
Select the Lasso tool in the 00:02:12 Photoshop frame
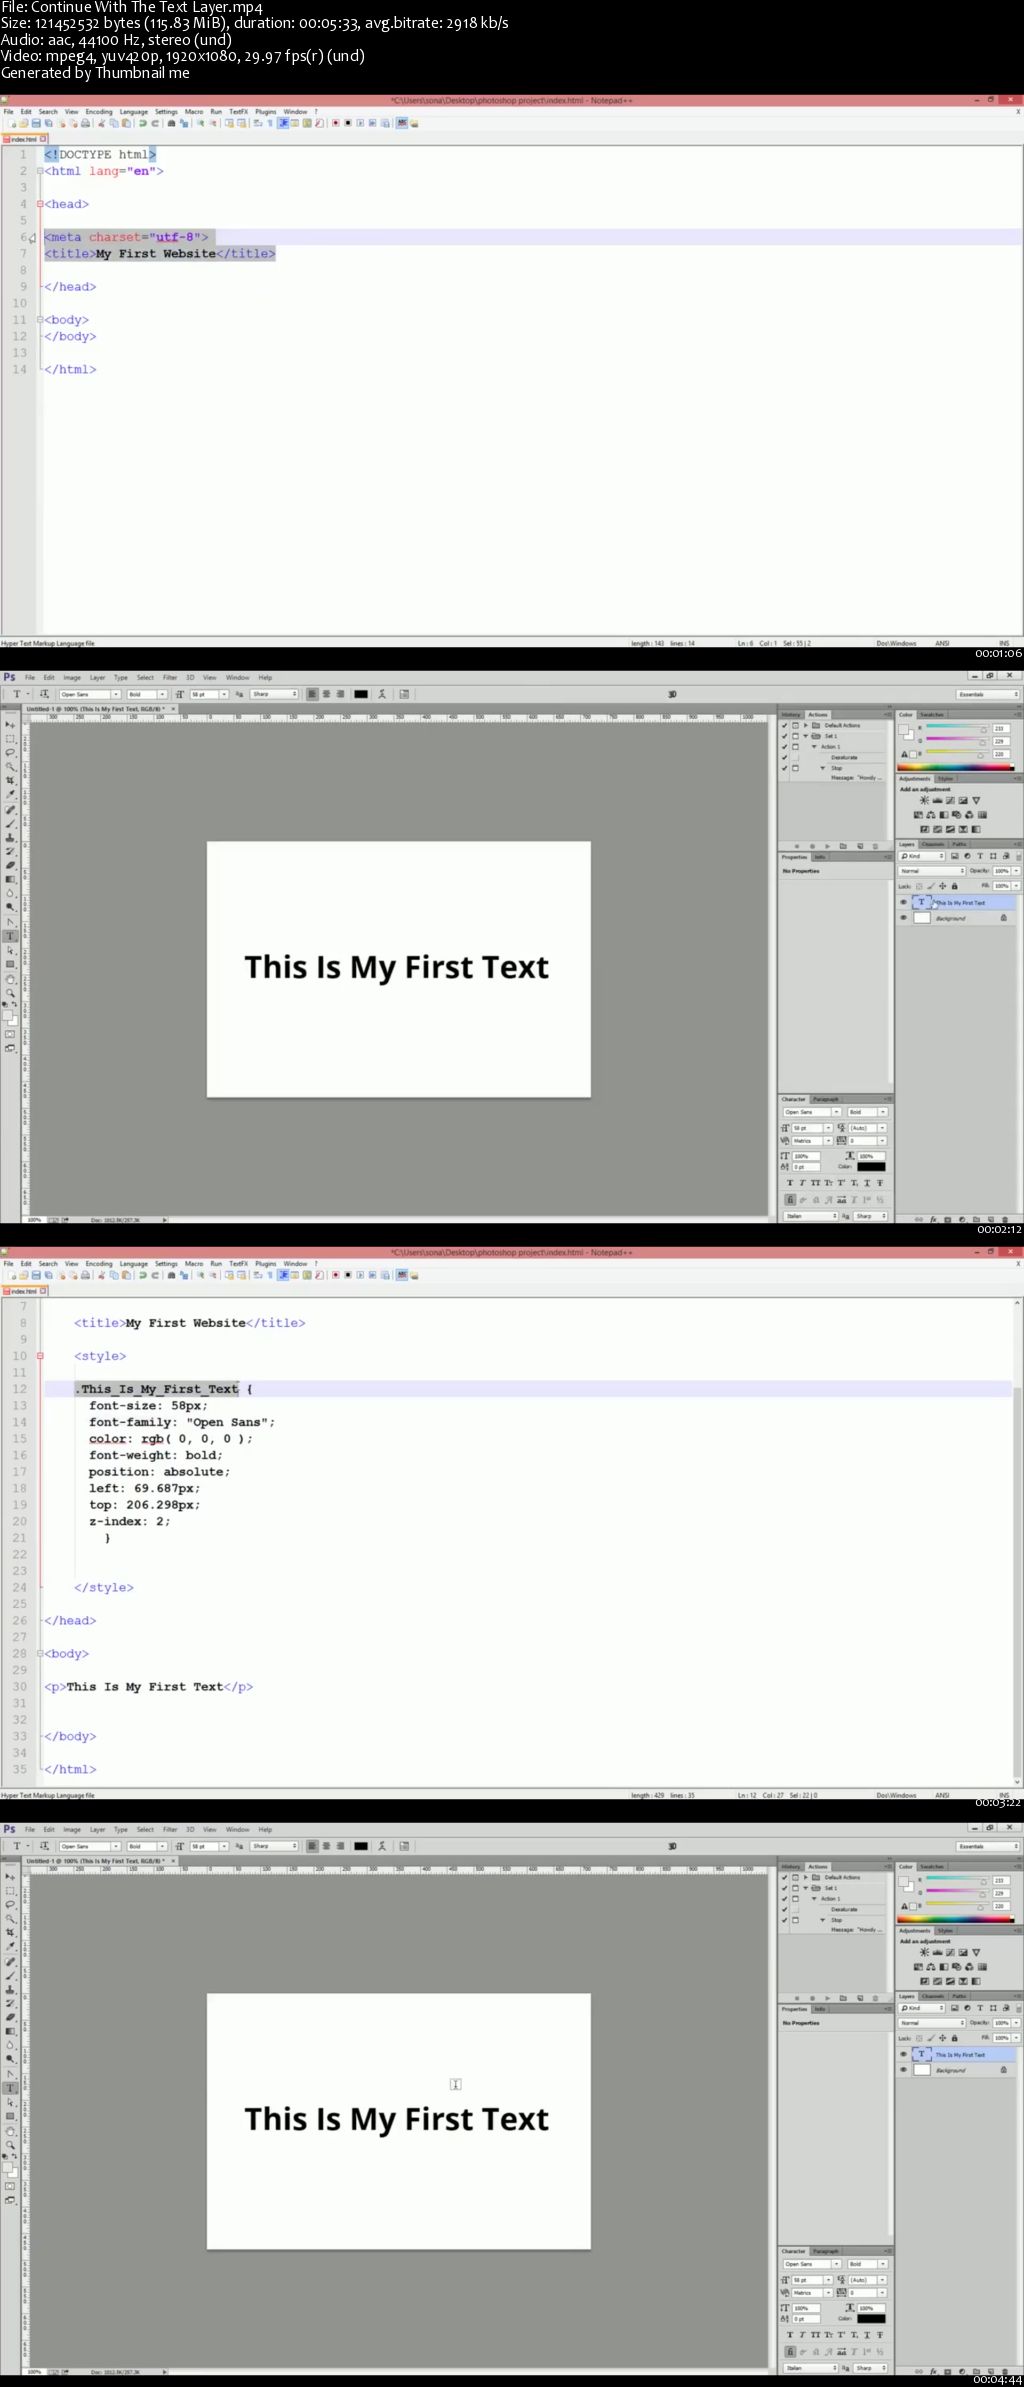(10, 752)
